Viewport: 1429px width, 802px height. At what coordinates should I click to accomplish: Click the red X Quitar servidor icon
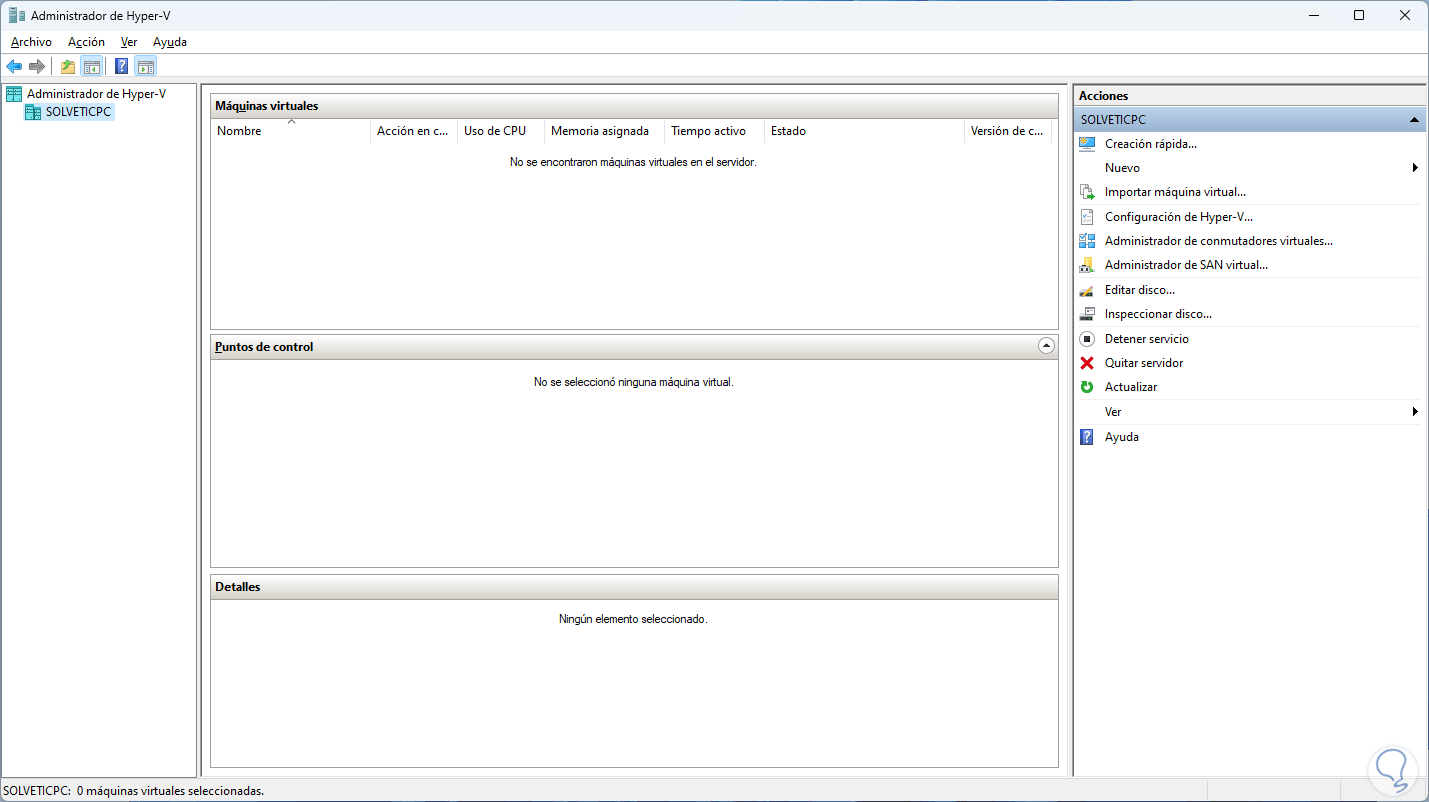pos(1087,363)
